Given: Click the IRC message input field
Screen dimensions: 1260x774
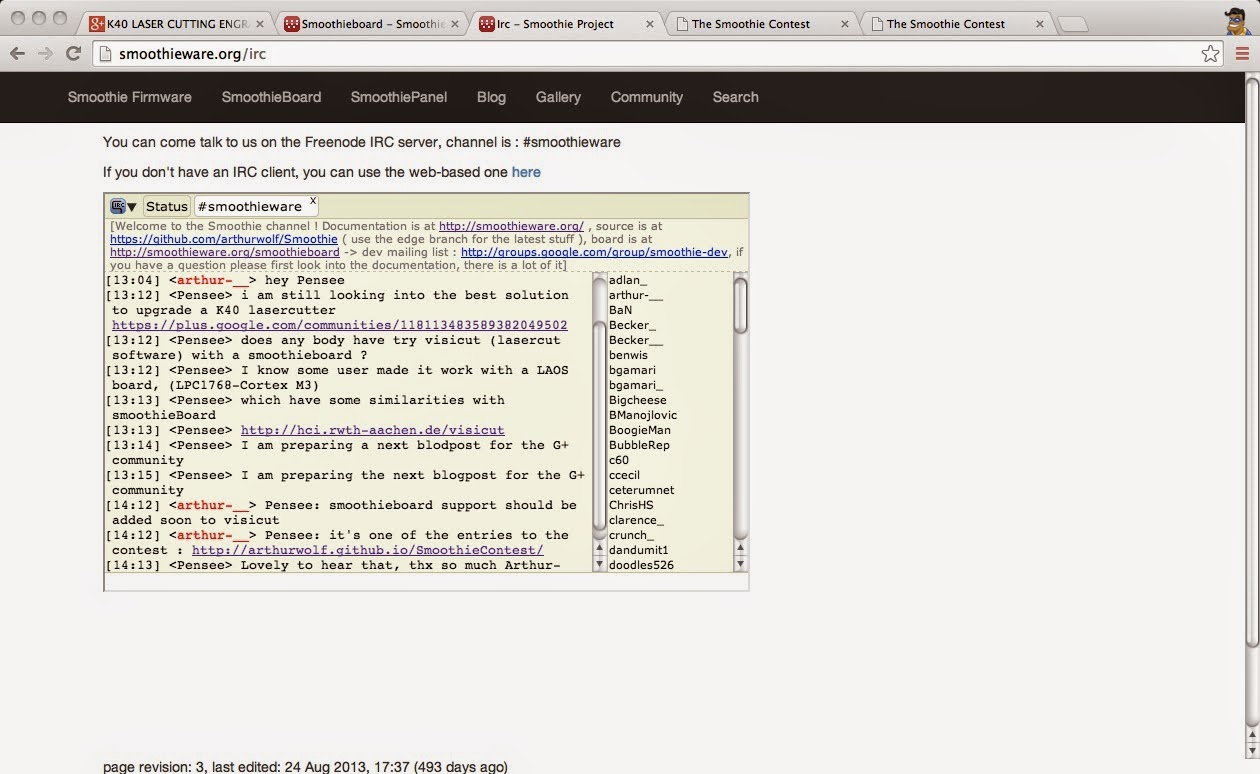Looking at the screenshot, I should click(x=426, y=582).
